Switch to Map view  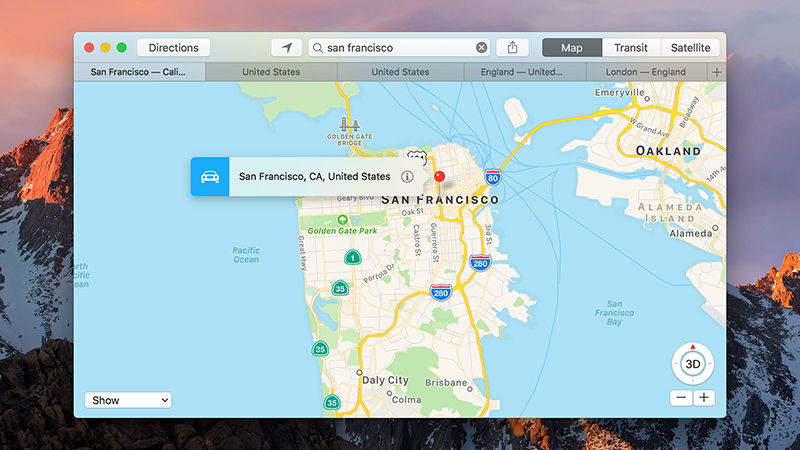click(x=572, y=48)
